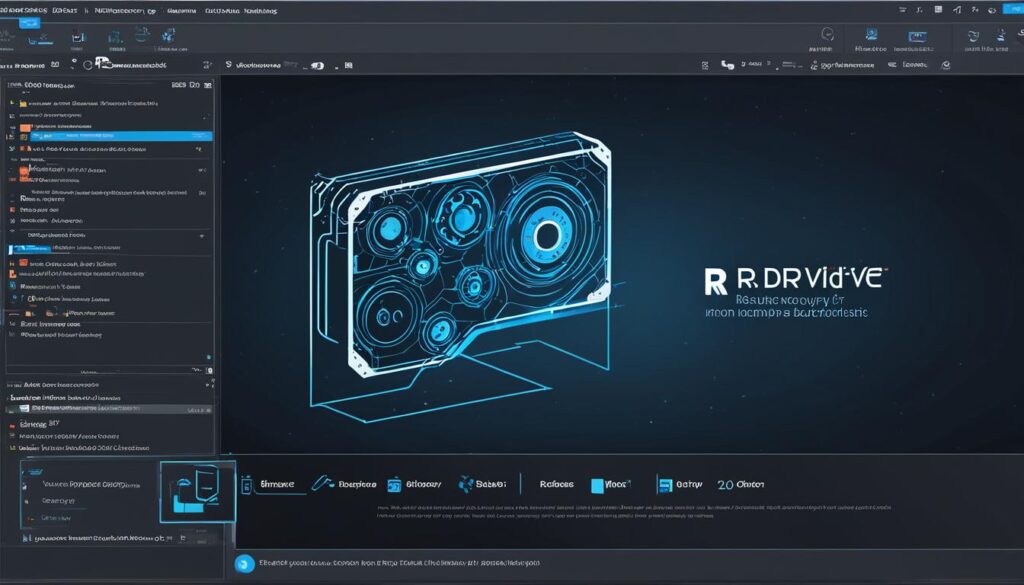Viewport: 1024px width, 585px height.
Task: Click the text button right of the toolbar divider
Action: coord(556,484)
